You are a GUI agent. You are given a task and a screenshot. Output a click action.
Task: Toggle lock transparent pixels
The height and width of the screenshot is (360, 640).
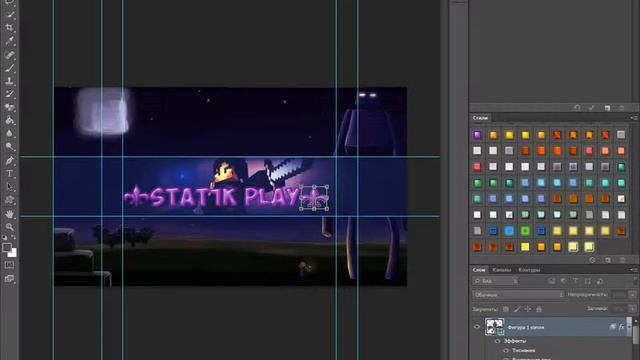pyautogui.click(x=506, y=309)
